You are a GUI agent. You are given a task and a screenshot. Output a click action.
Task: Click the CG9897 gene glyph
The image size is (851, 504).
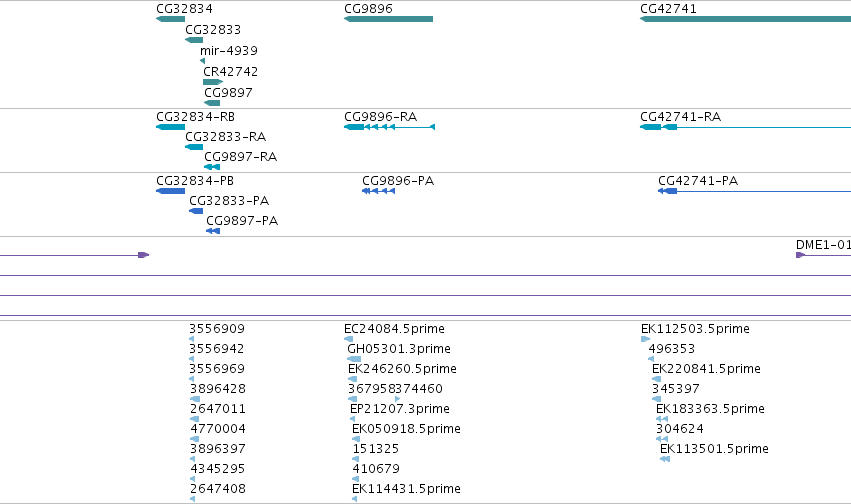pyautogui.click(x=212, y=103)
